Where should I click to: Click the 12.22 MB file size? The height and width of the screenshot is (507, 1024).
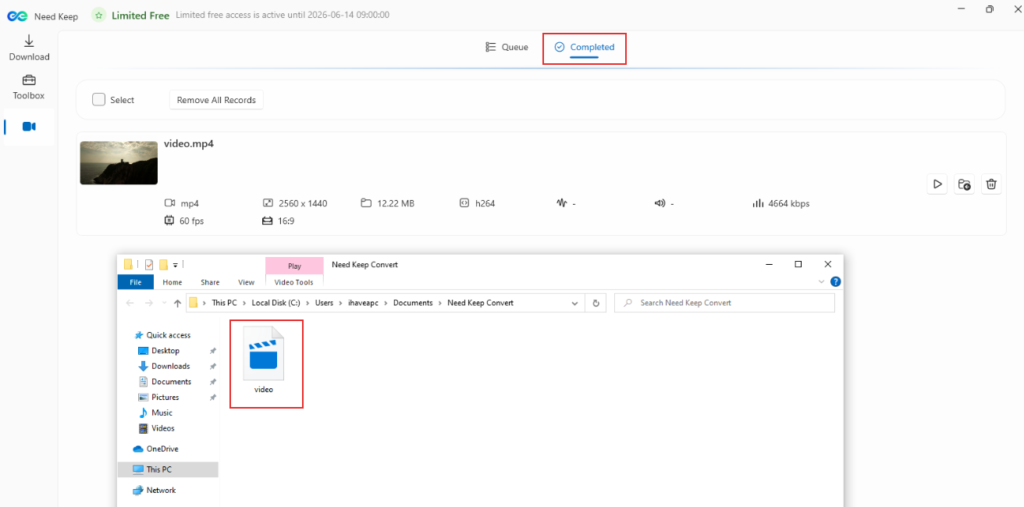396,204
